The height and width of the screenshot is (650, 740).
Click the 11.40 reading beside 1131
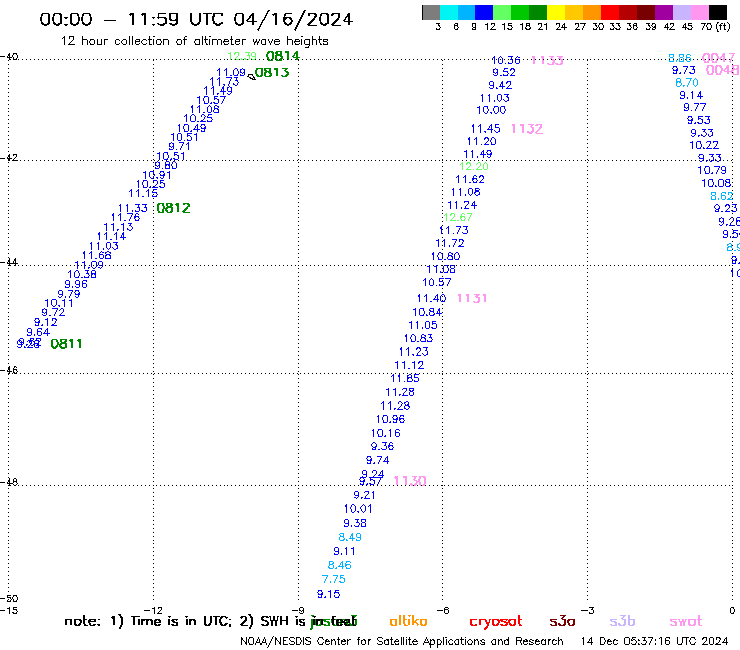(x=431, y=298)
